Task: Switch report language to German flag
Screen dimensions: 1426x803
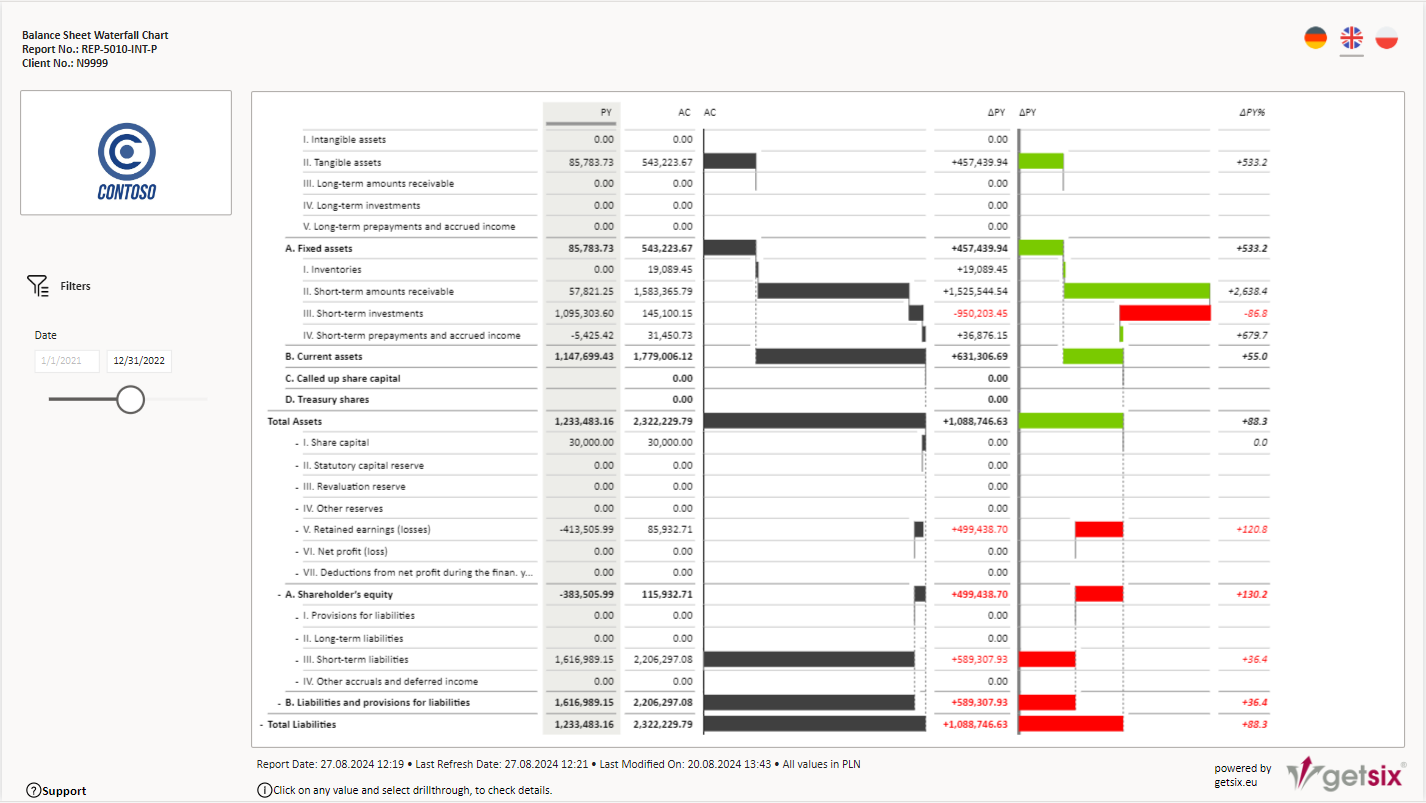Action: (1315, 38)
